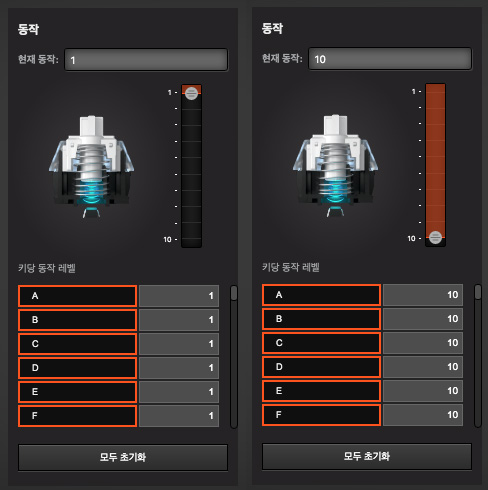This screenshot has height=490, width=488.
Task: Click the slider handle at level 1
Action: (191, 93)
